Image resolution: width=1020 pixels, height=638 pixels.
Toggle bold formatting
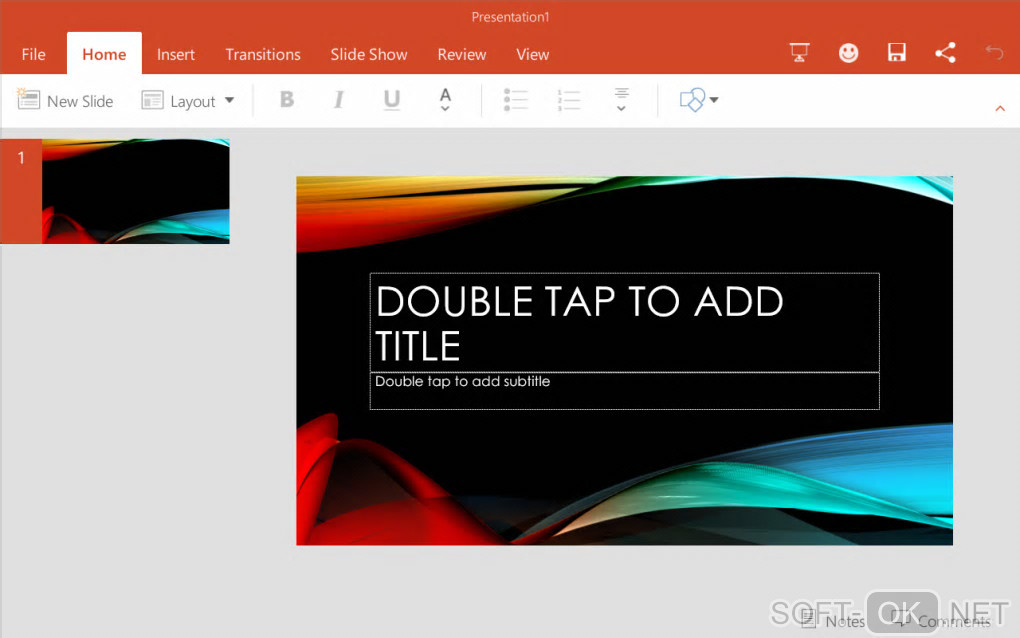click(x=287, y=100)
